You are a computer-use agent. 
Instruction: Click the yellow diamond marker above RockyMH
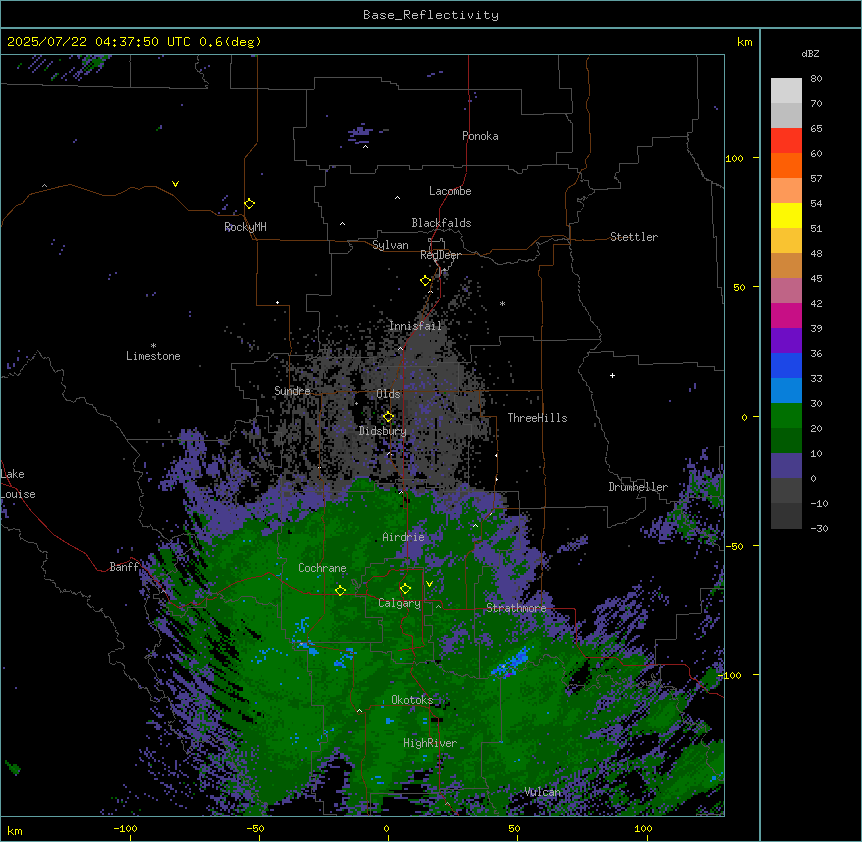tap(250, 204)
